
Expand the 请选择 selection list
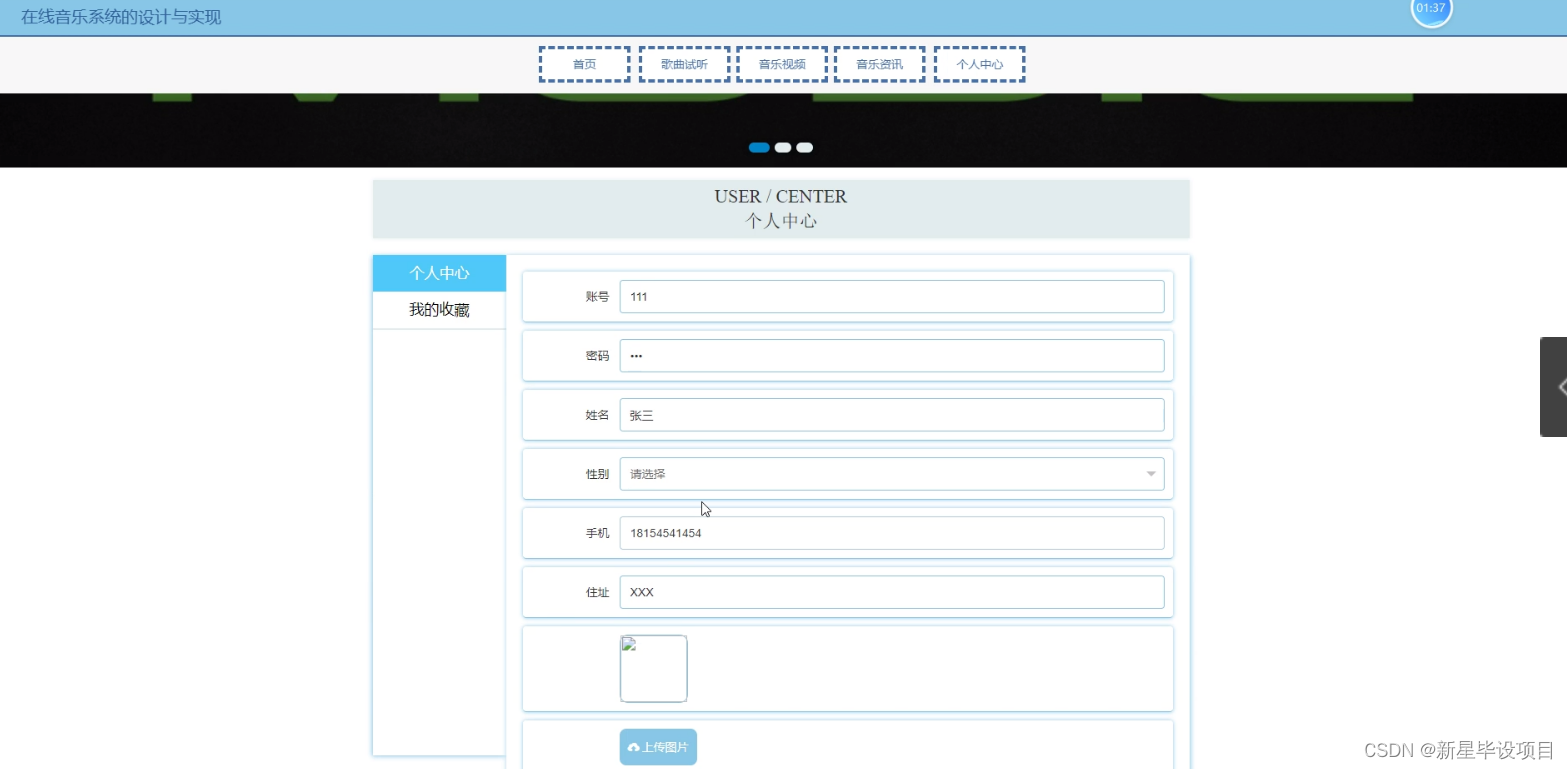click(891, 473)
